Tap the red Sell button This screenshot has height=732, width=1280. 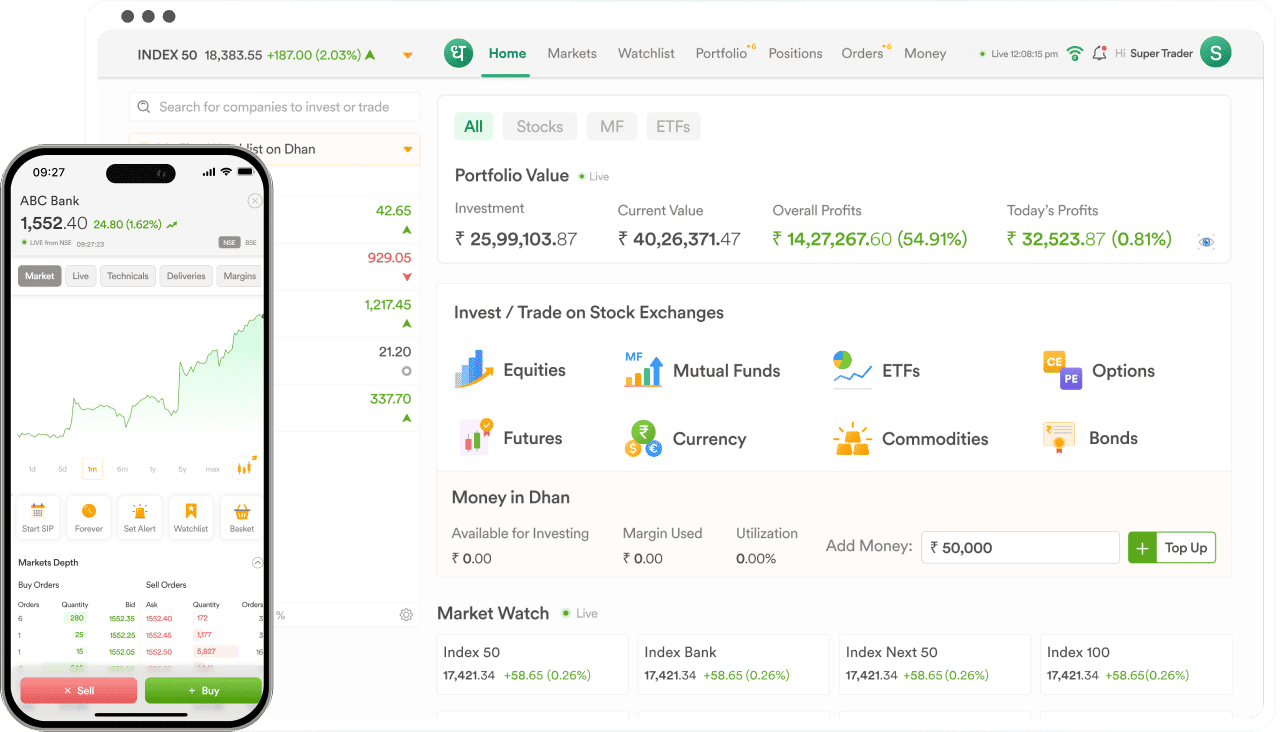pyautogui.click(x=79, y=690)
